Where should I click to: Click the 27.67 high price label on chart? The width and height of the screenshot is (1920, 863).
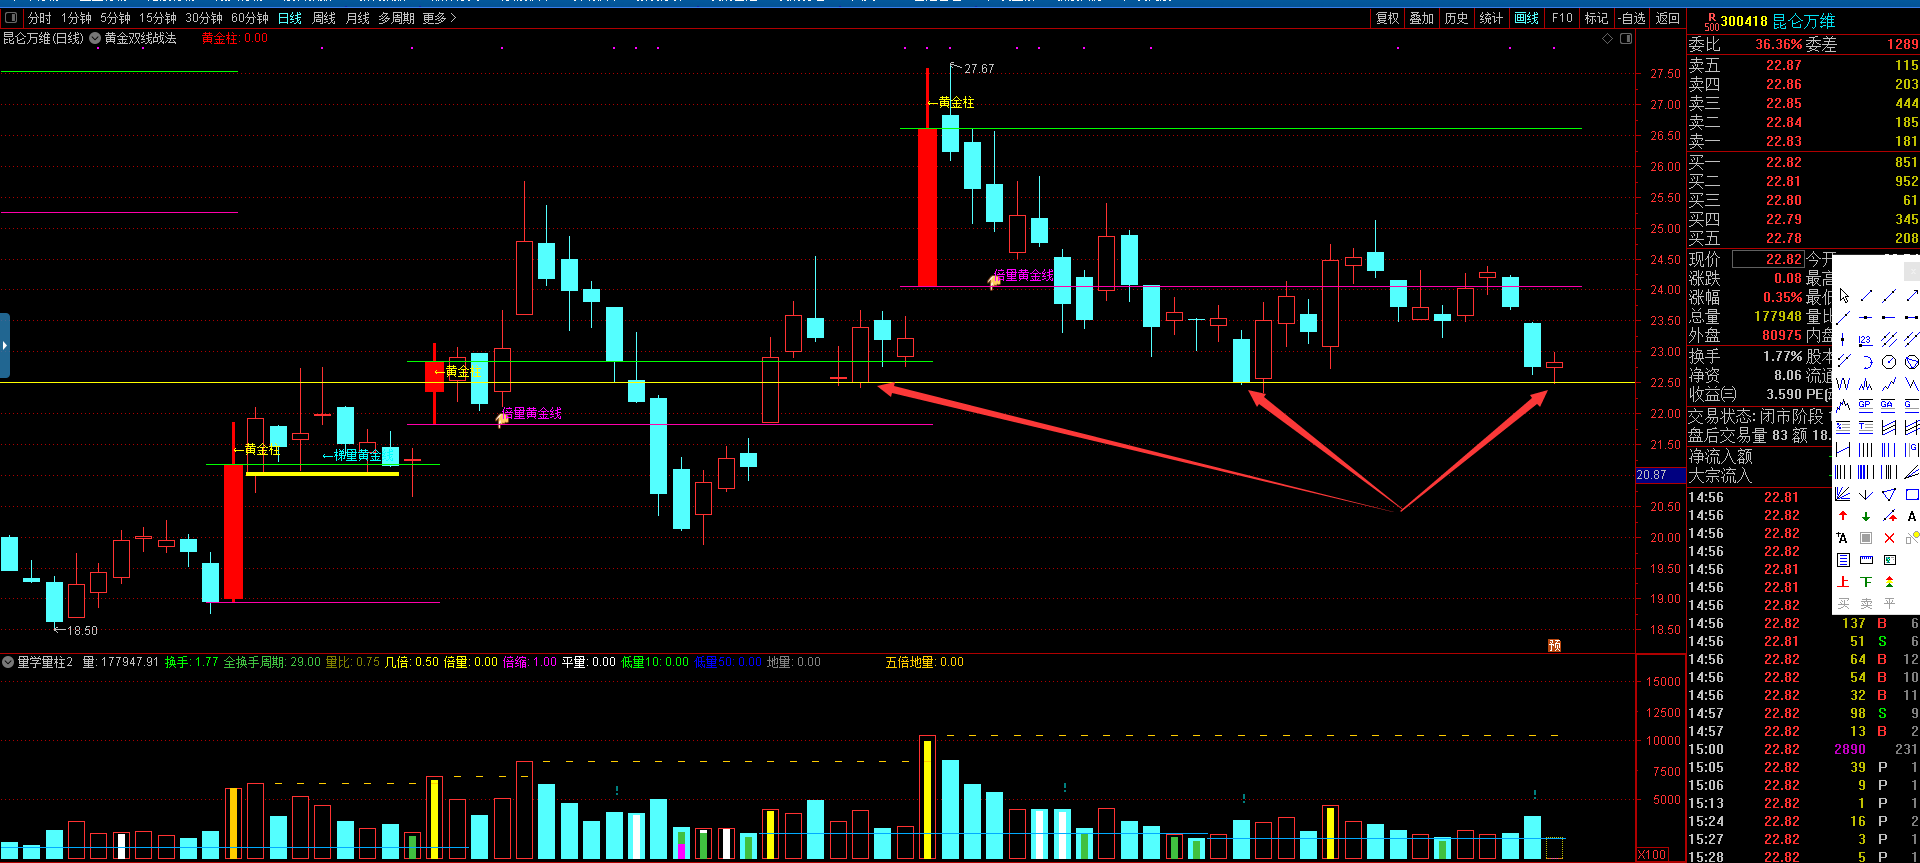(979, 69)
